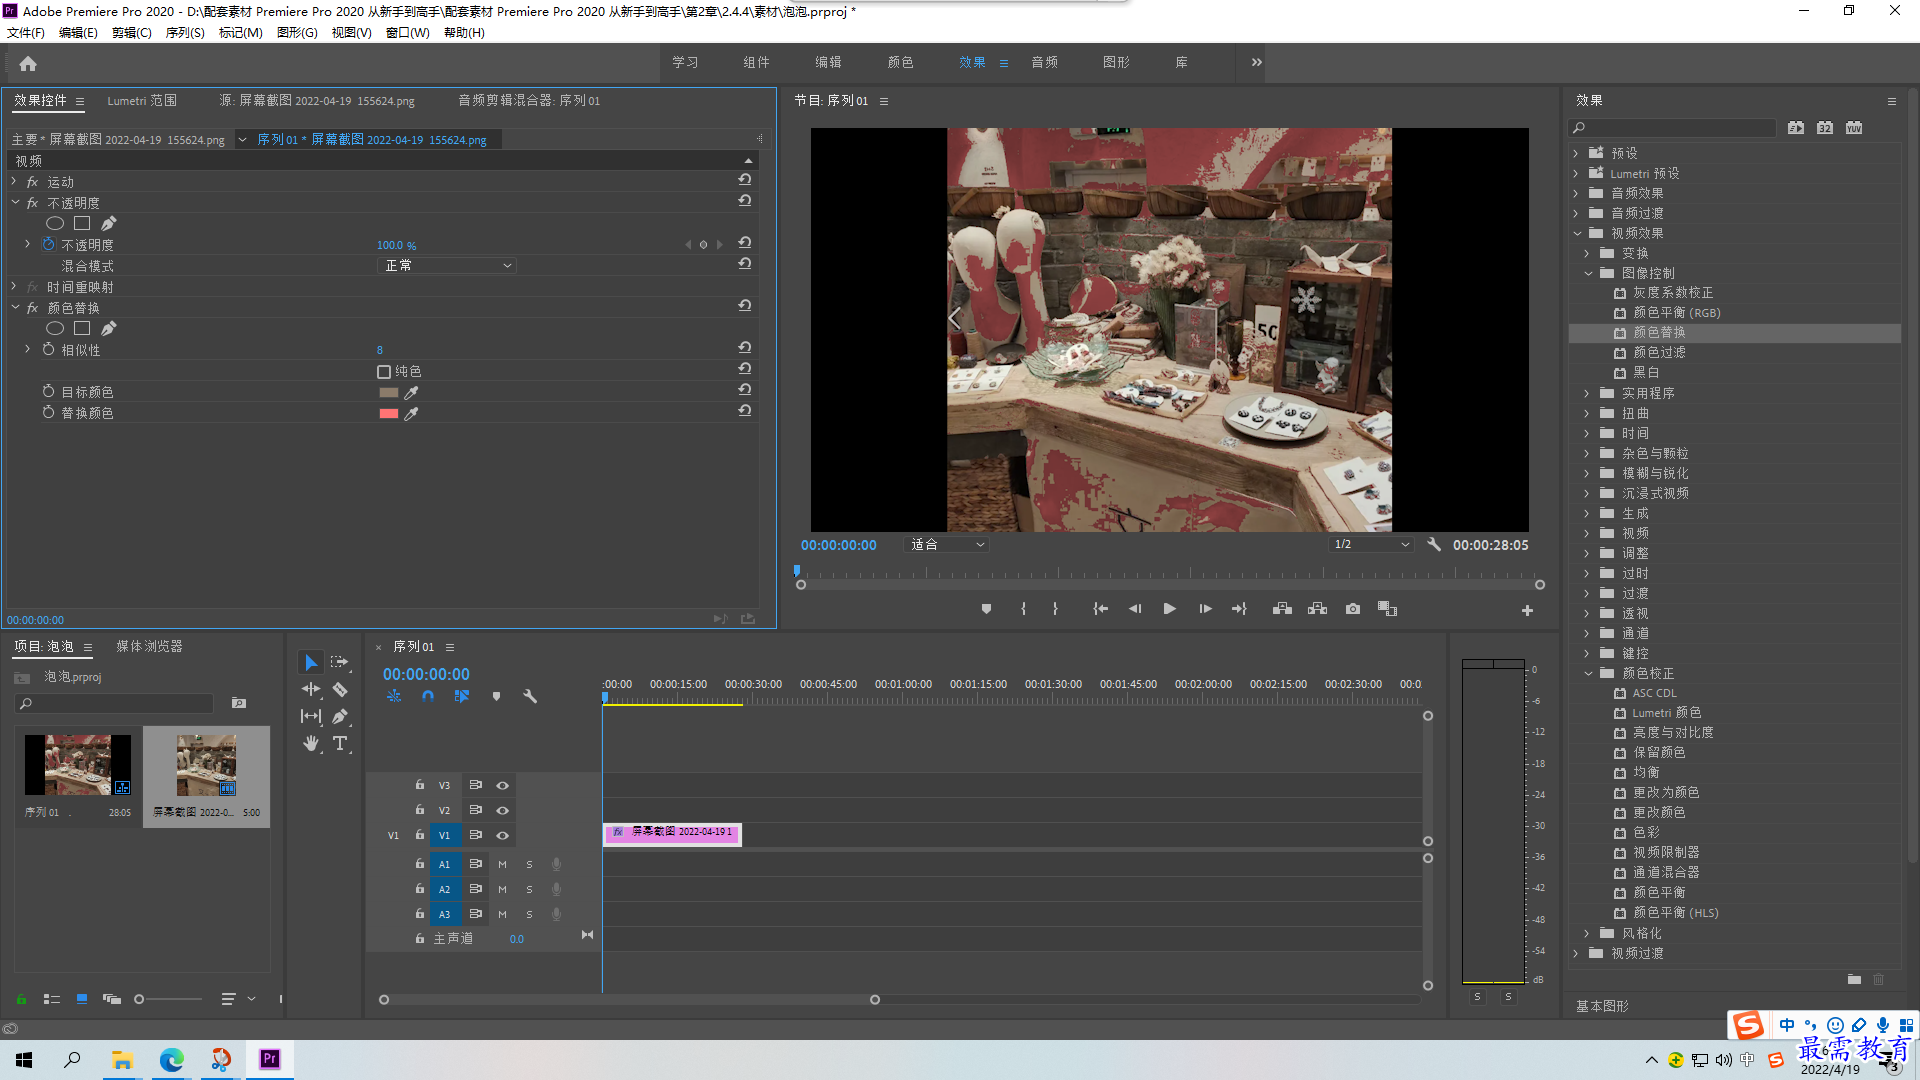
Task: Solo audio track A2
Action: point(529,889)
